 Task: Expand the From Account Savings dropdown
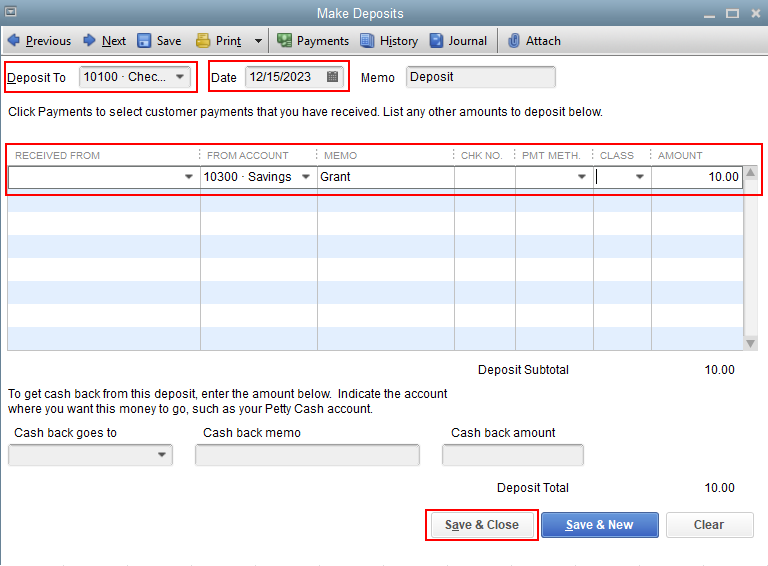pos(306,177)
